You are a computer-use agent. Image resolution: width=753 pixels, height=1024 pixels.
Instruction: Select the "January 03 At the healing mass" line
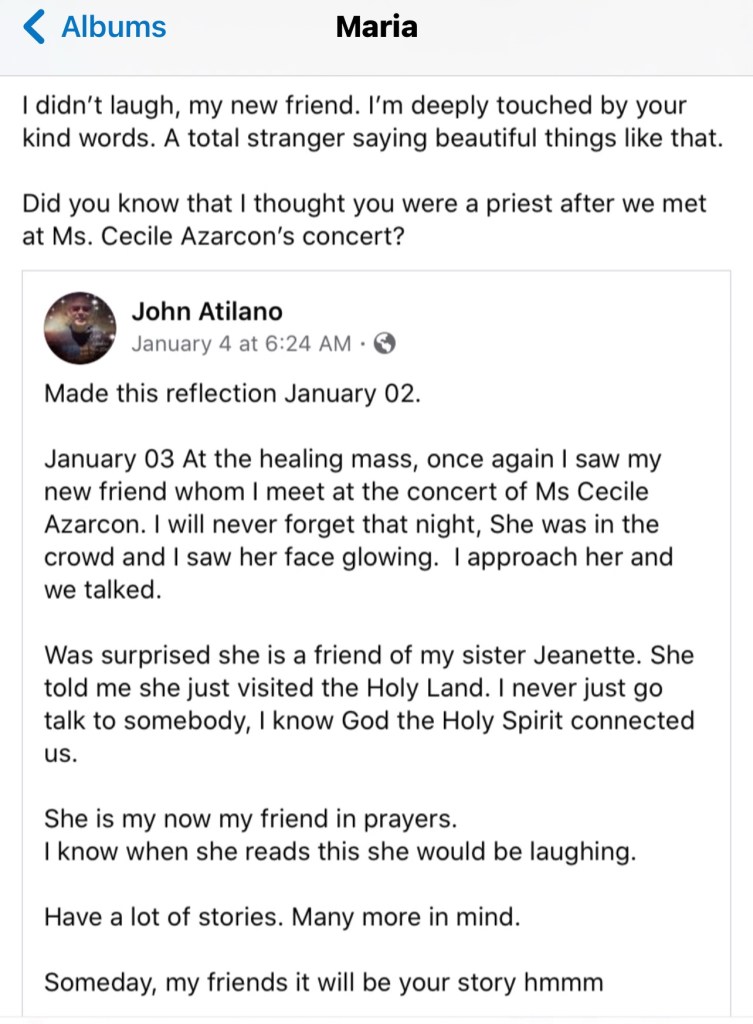pos(352,459)
